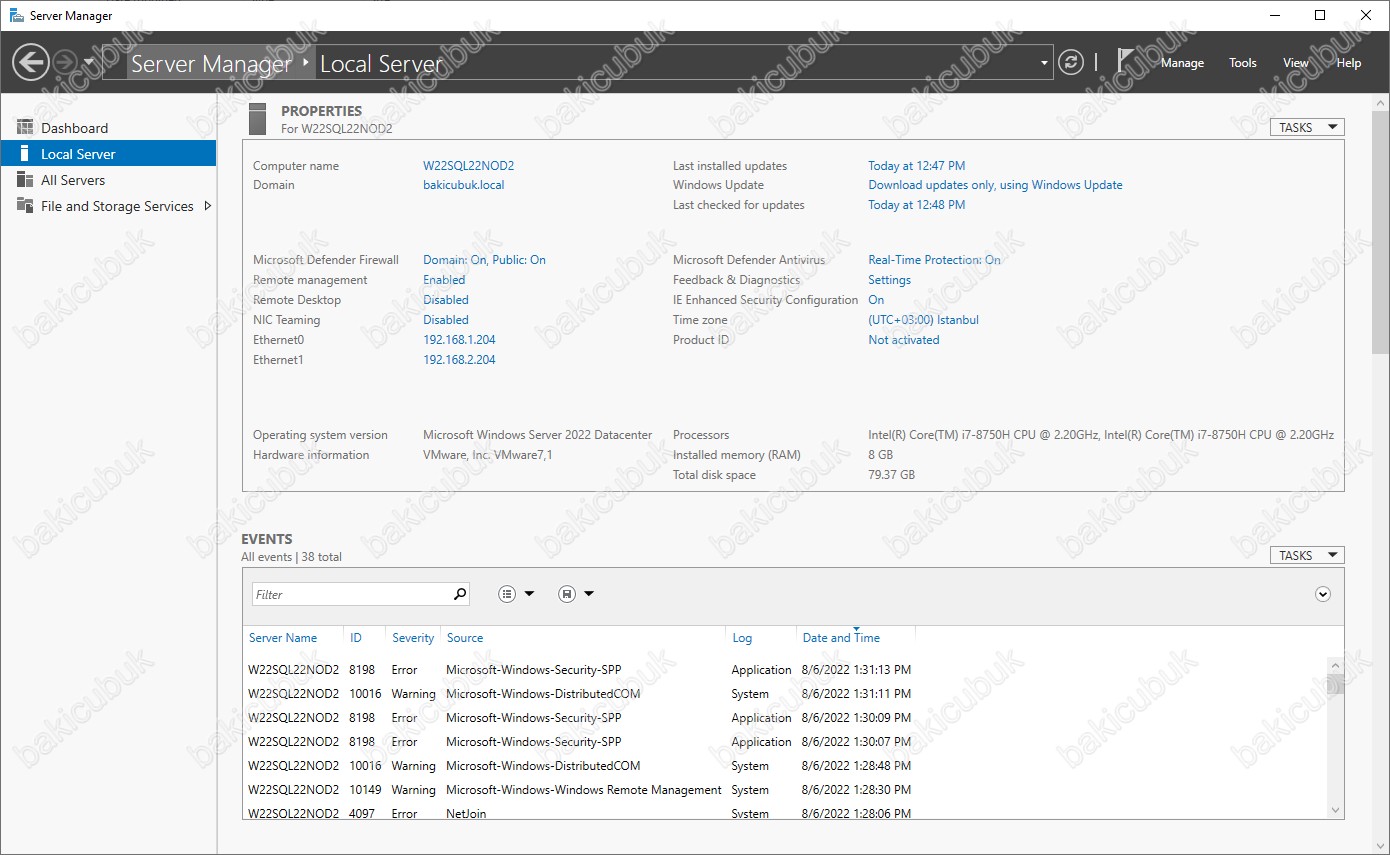Open File and Storage Services

117,206
